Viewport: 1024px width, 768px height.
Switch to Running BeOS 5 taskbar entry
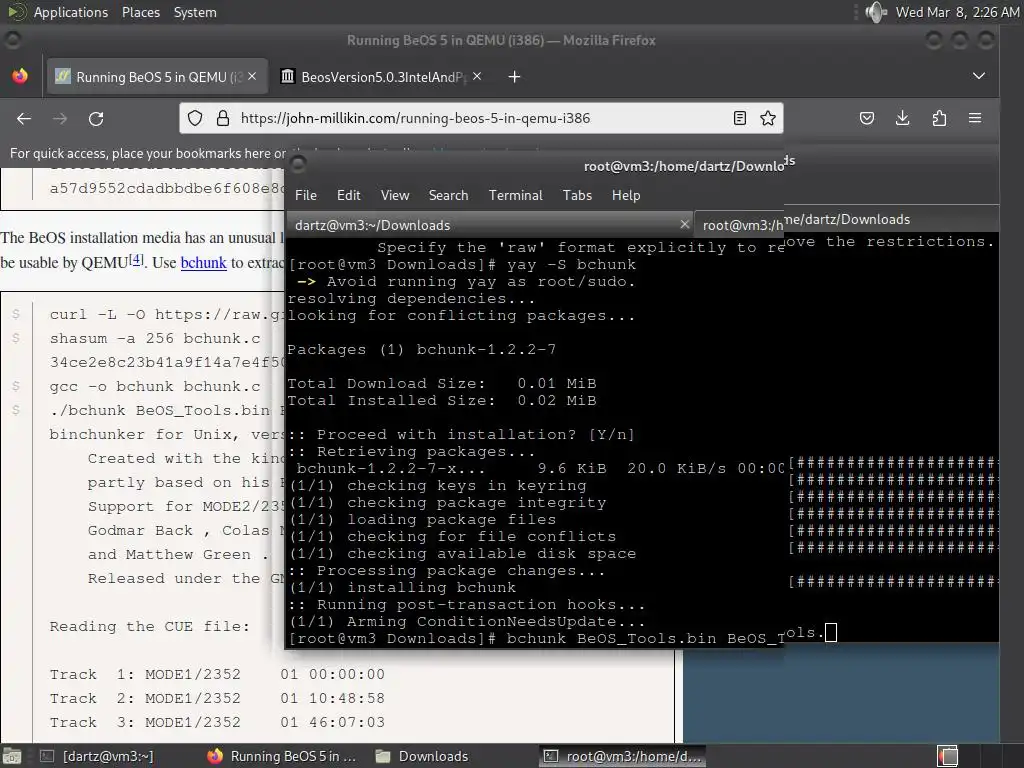tap(281, 756)
